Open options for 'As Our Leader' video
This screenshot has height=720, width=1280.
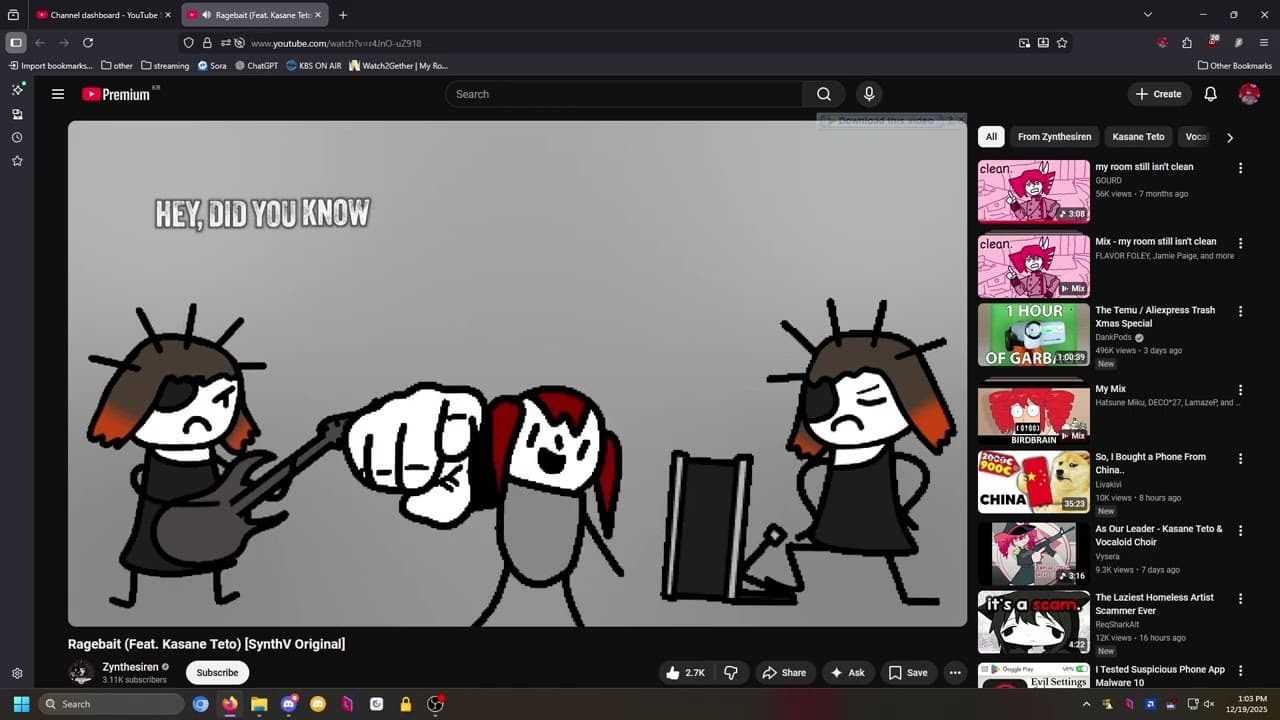[x=1240, y=530]
